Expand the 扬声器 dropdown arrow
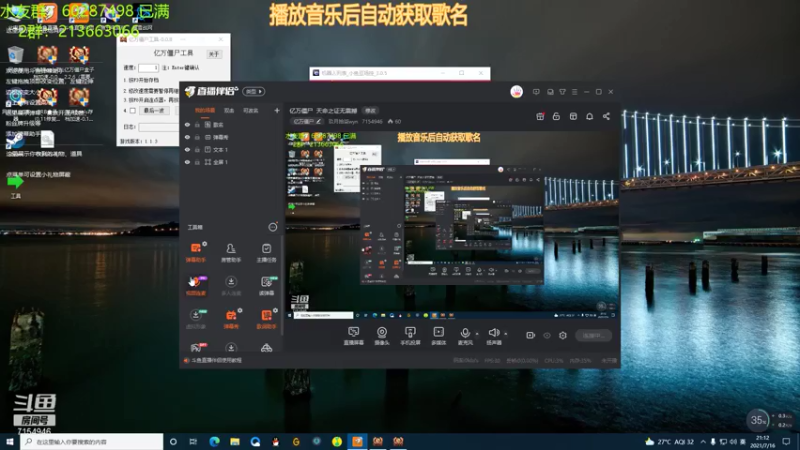Screen dimensions: 800x450 tap(506, 334)
